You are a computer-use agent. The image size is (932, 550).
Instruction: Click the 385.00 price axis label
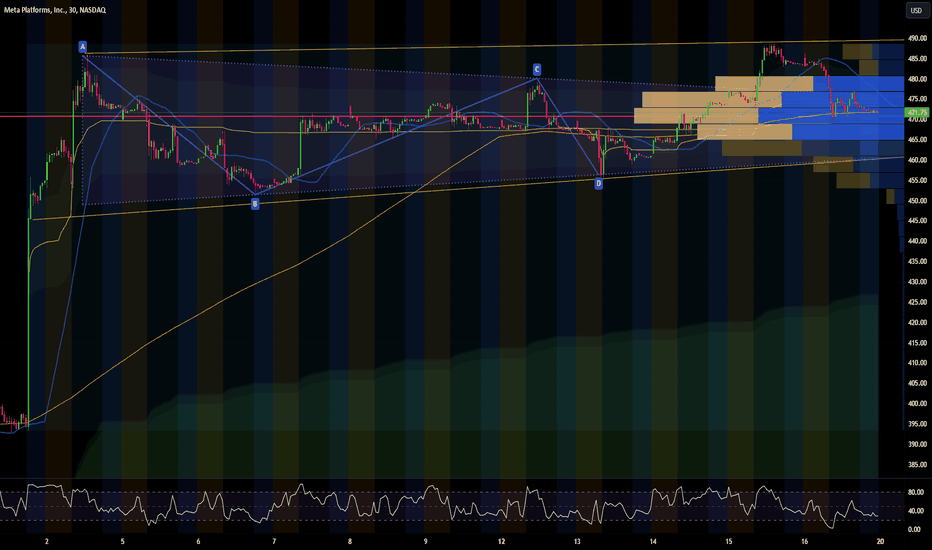point(917,465)
